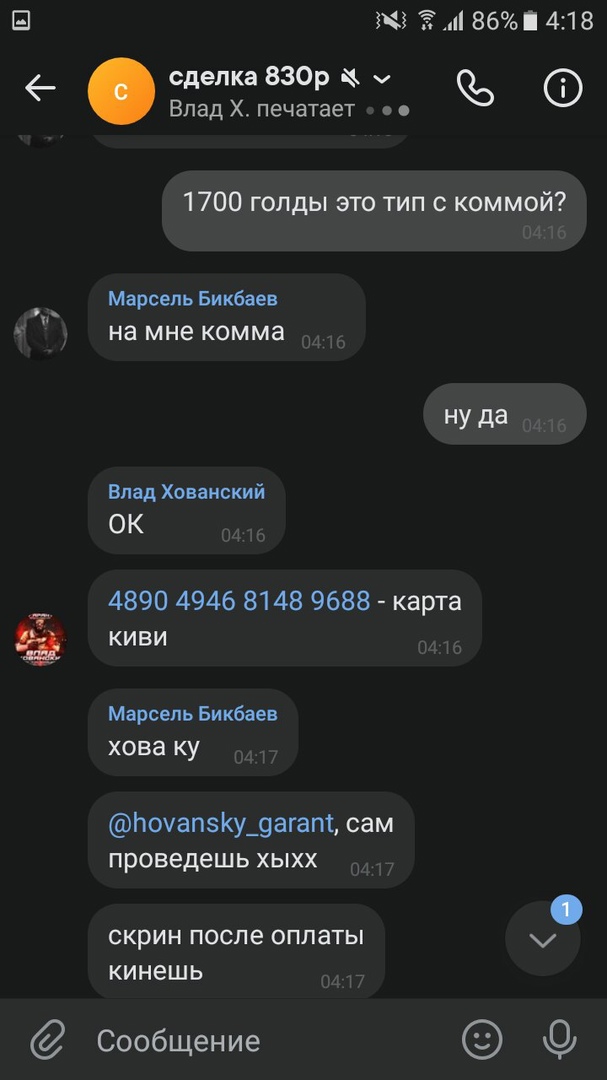Open the emoji smiley picker

click(x=482, y=1039)
